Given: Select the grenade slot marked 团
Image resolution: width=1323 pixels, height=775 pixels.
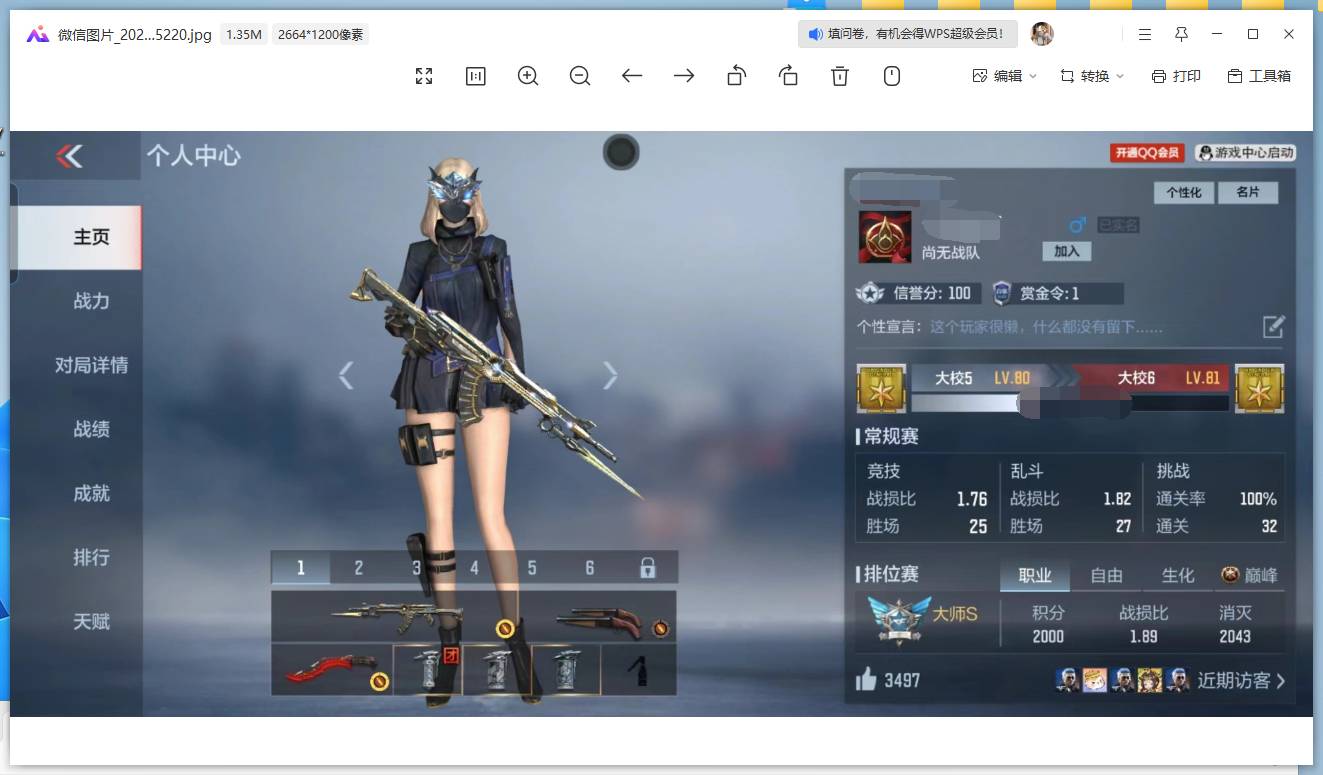Looking at the screenshot, I should coord(428,669).
